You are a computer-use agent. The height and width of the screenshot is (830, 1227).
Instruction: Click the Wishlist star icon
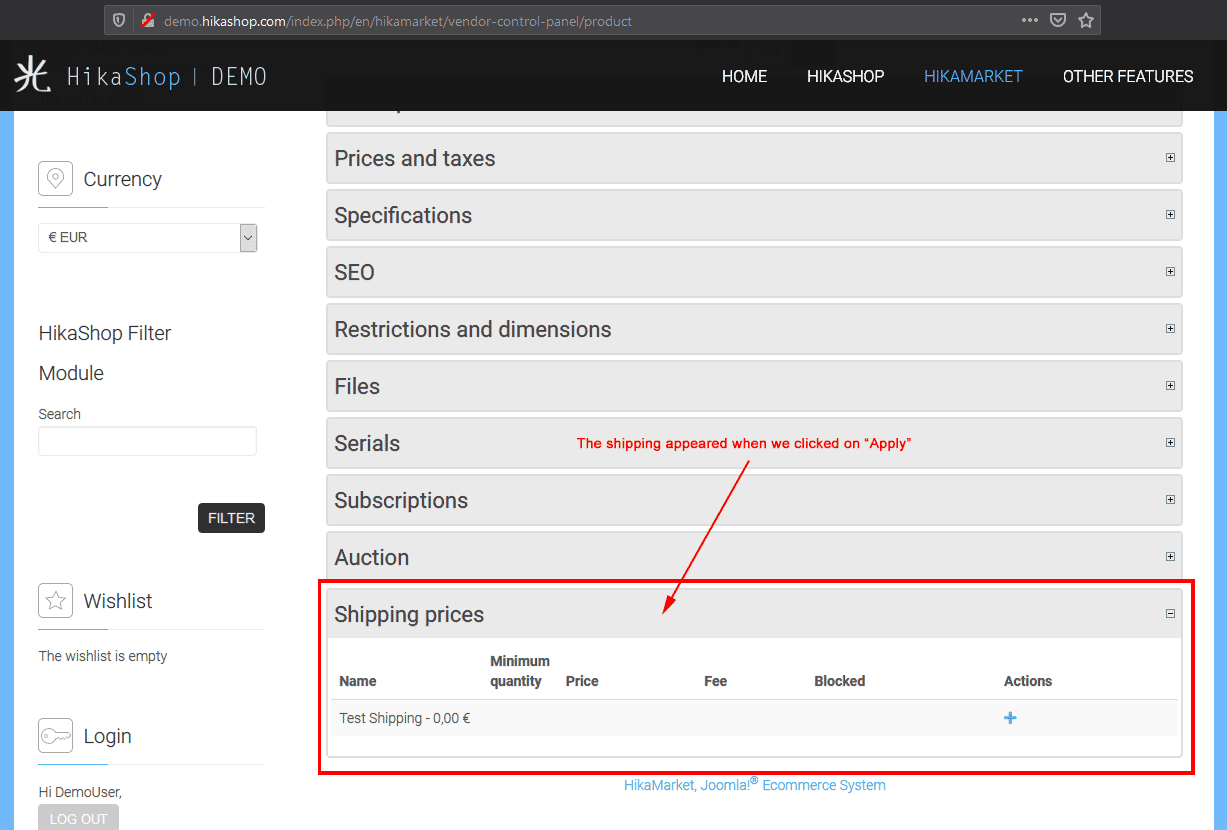pyautogui.click(x=56, y=601)
